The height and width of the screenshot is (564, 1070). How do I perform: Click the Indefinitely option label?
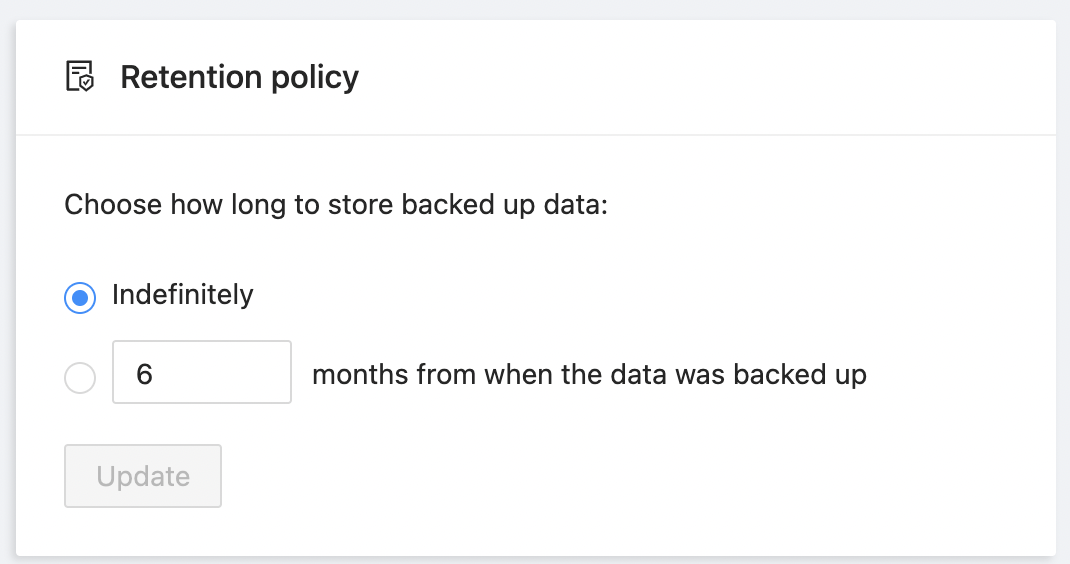[182, 295]
